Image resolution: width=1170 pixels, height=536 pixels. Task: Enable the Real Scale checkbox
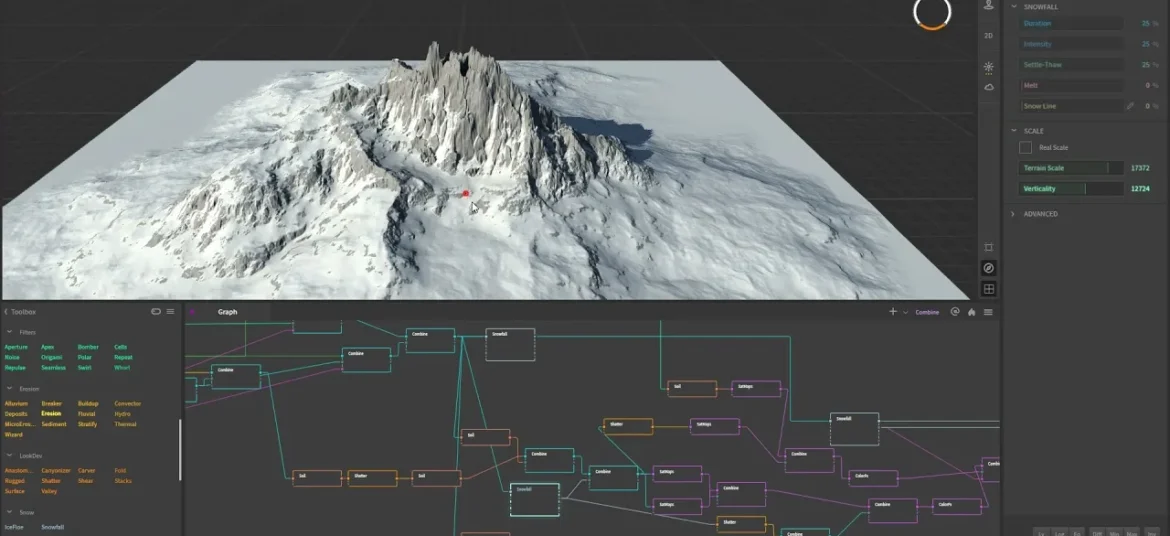pyautogui.click(x=1025, y=148)
